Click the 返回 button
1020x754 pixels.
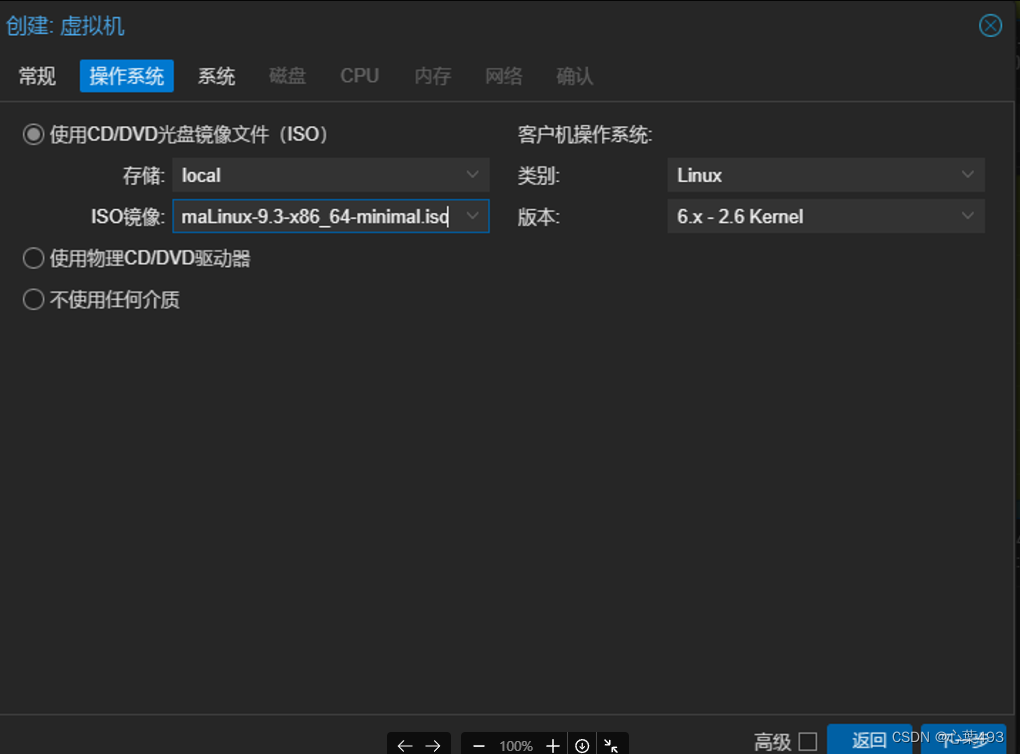coord(869,740)
